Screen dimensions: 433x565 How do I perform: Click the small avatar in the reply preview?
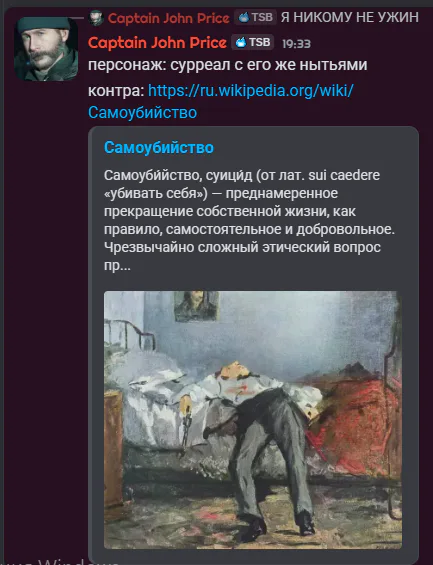(96, 18)
